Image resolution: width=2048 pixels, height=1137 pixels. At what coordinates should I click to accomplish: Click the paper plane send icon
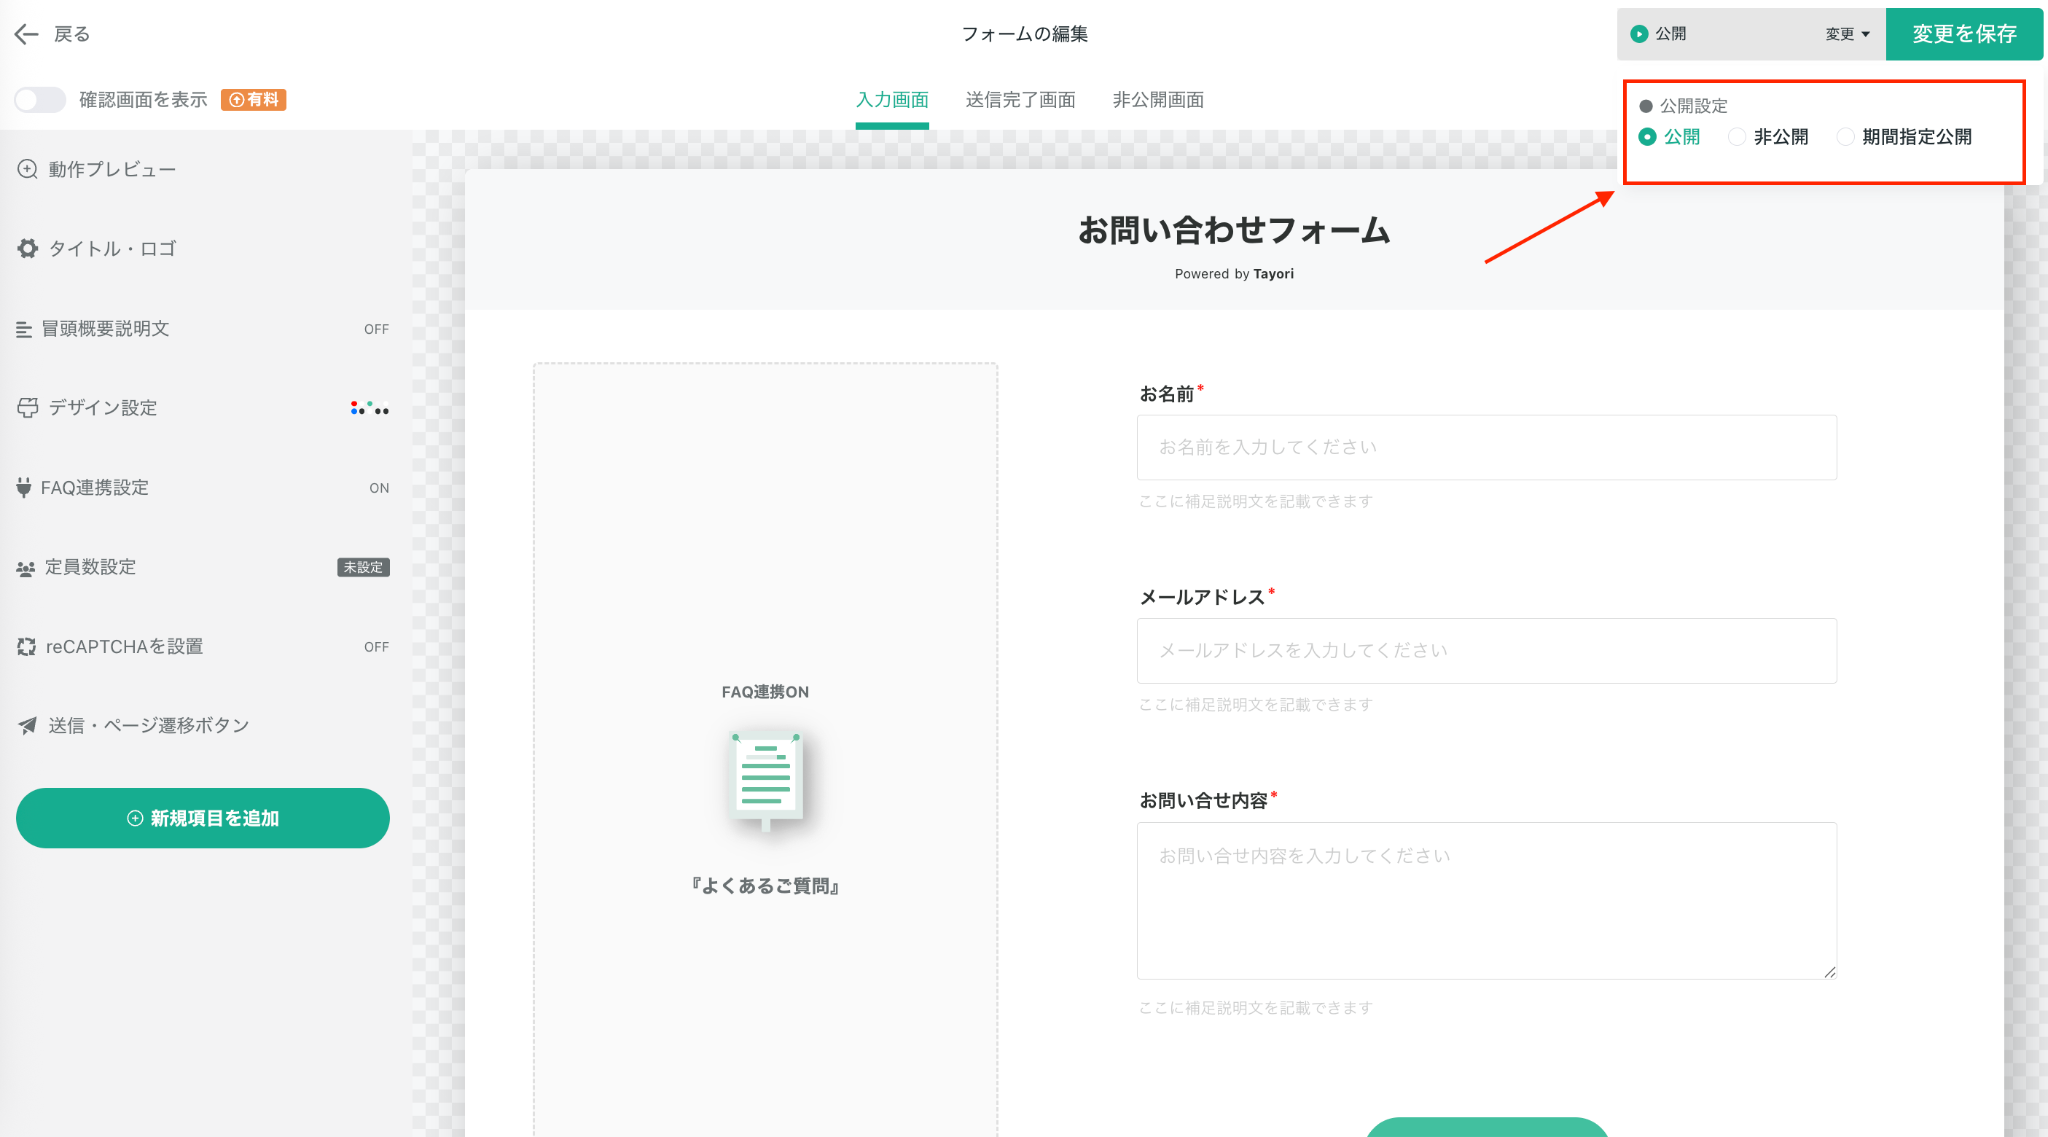point(27,726)
